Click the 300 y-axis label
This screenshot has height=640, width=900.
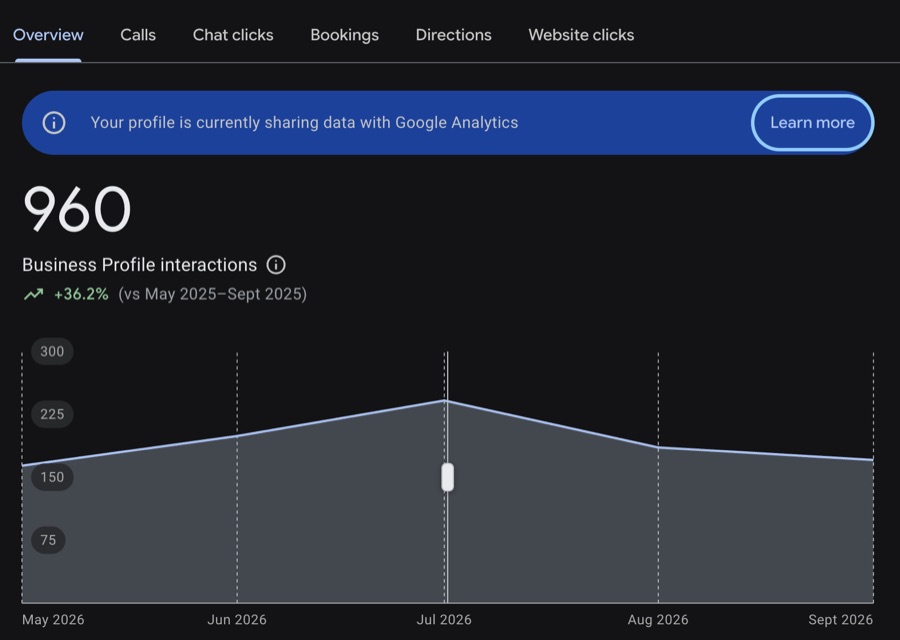click(52, 351)
